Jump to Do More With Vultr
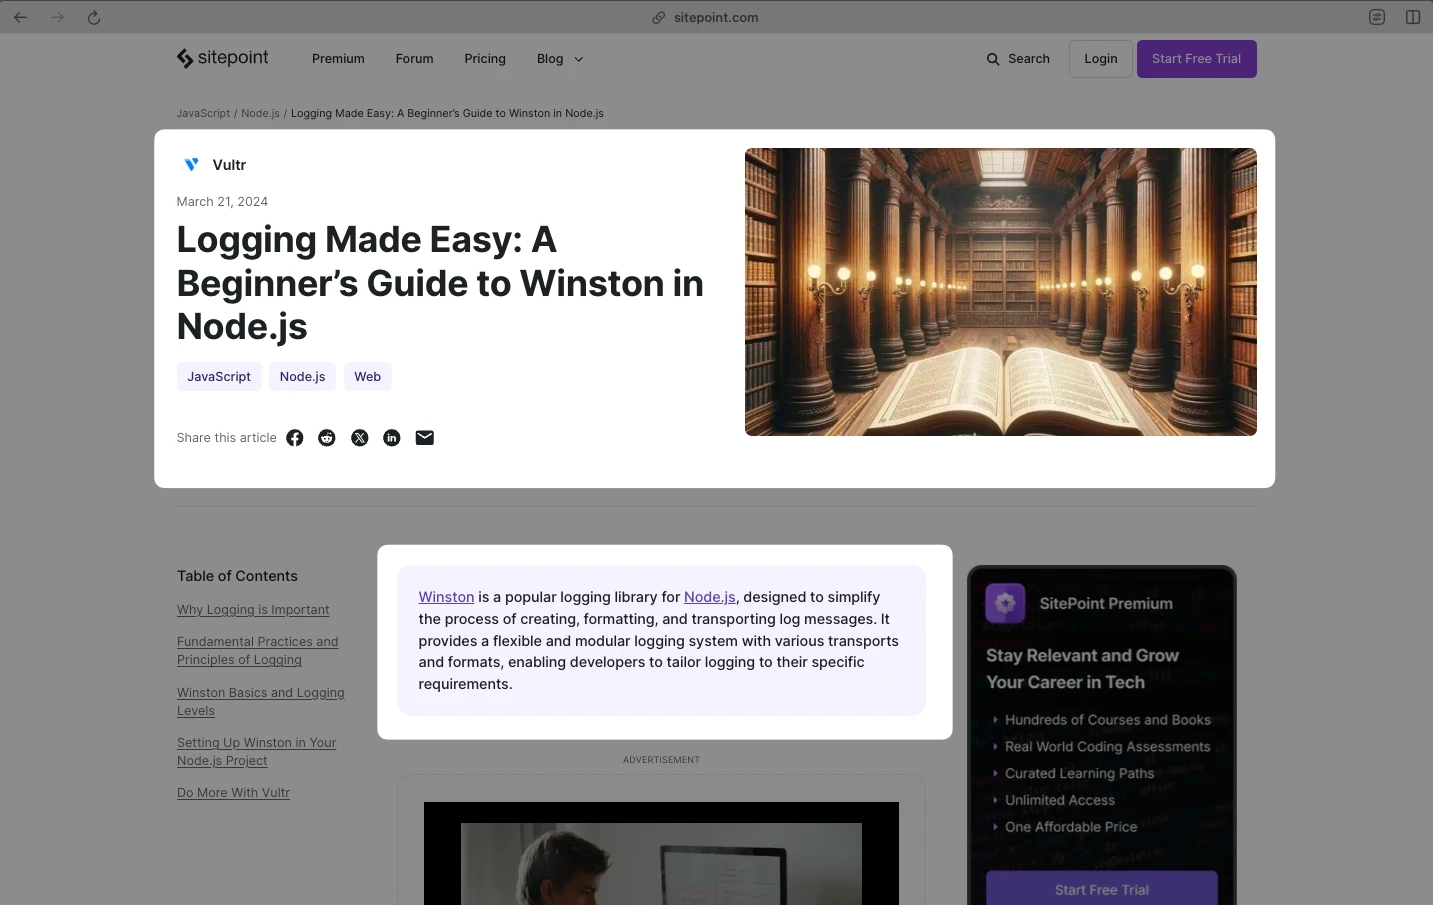Screen dimensions: 1433x905 point(234,793)
